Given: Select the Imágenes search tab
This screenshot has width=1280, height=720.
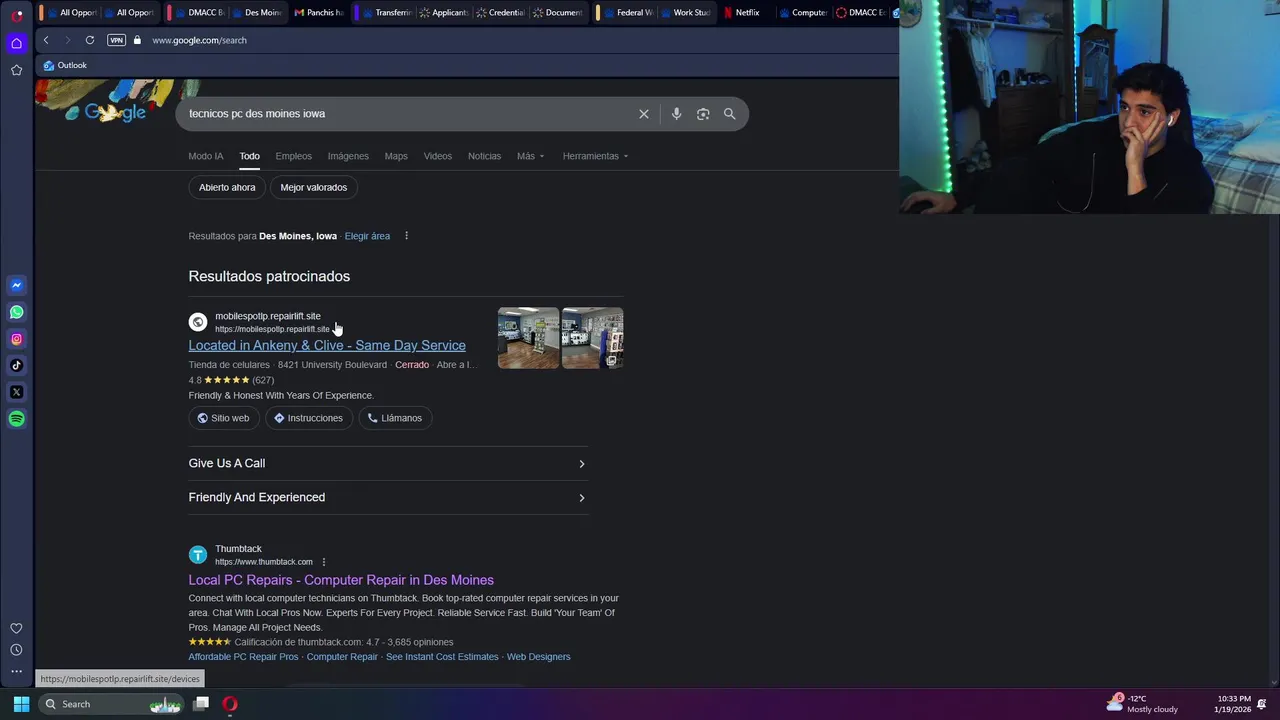Looking at the screenshot, I should coord(348,156).
